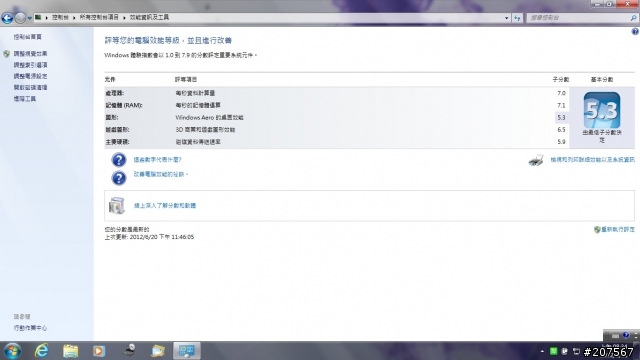Launch Internet Explorer from the taskbar
640x360 pixels.
41,351
